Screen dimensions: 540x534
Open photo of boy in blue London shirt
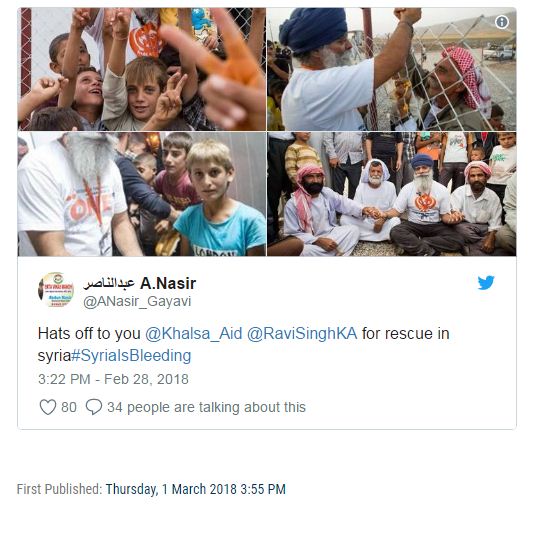coord(142,194)
